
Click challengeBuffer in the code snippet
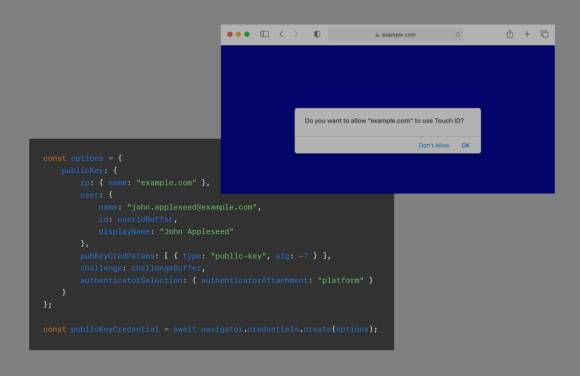click(x=166, y=268)
